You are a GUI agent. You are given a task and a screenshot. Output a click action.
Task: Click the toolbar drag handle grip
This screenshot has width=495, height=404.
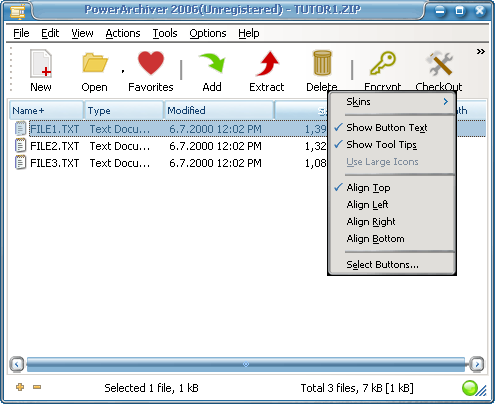point(11,69)
